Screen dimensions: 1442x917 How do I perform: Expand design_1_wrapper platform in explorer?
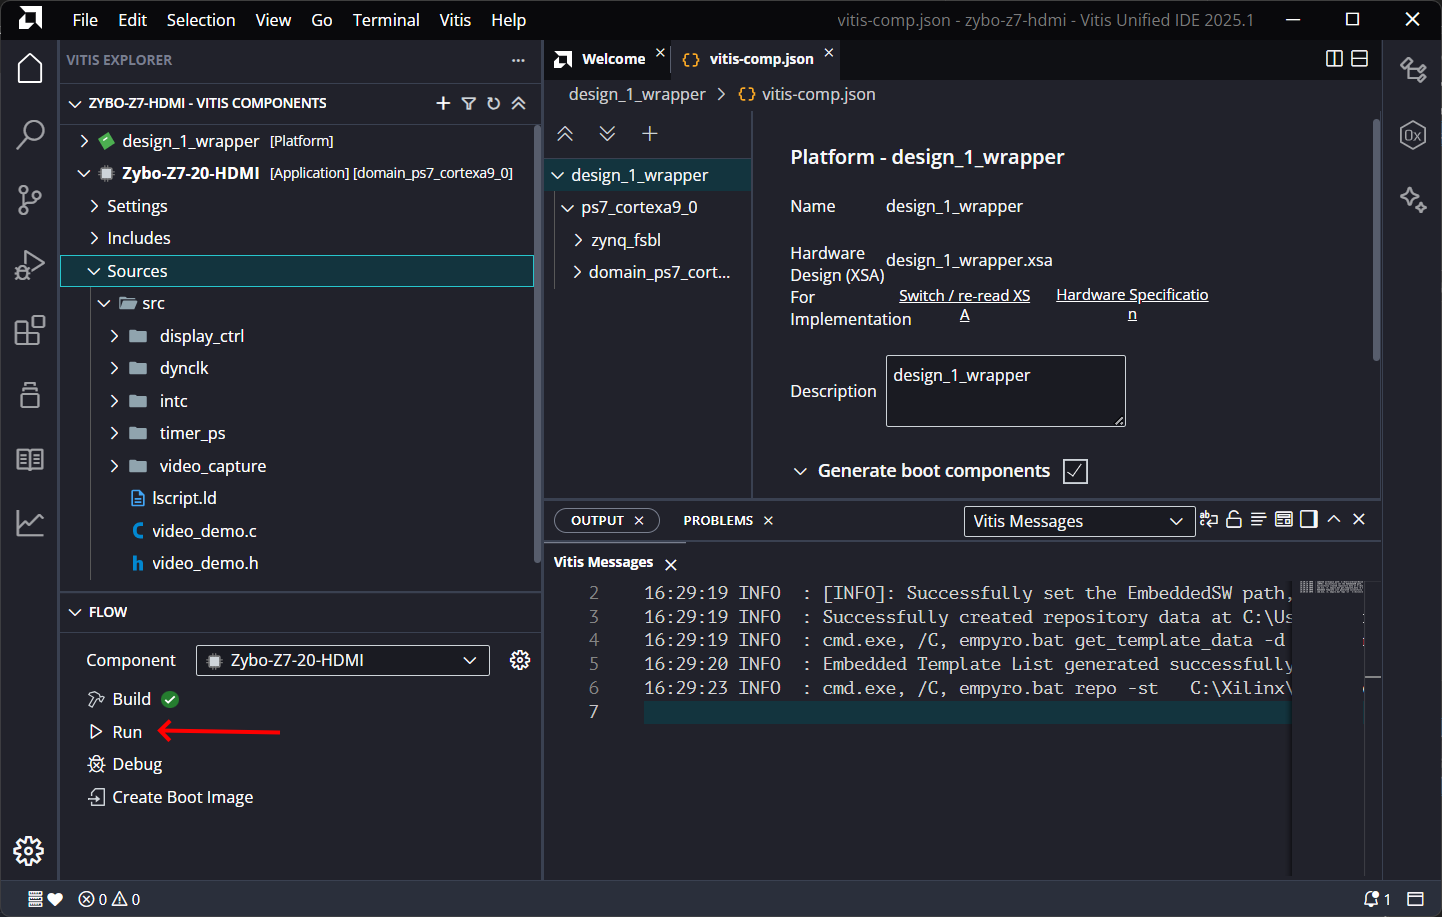tap(85, 141)
